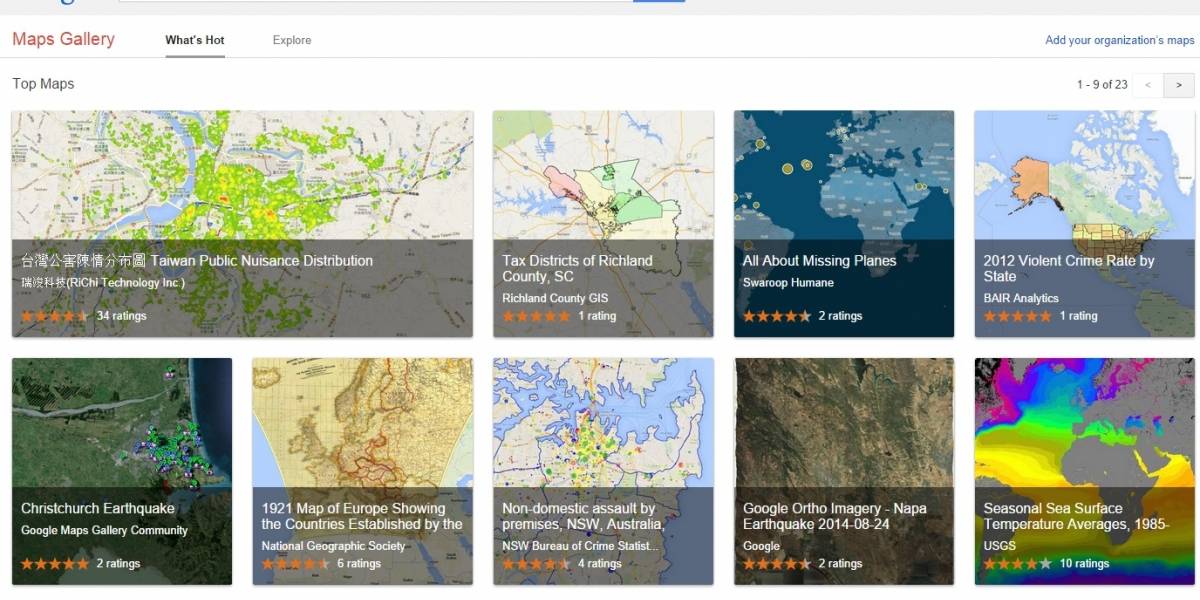Viewport: 1200px width, 600px height.
Task: Click the 34 ratings text
Action: click(x=121, y=316)
